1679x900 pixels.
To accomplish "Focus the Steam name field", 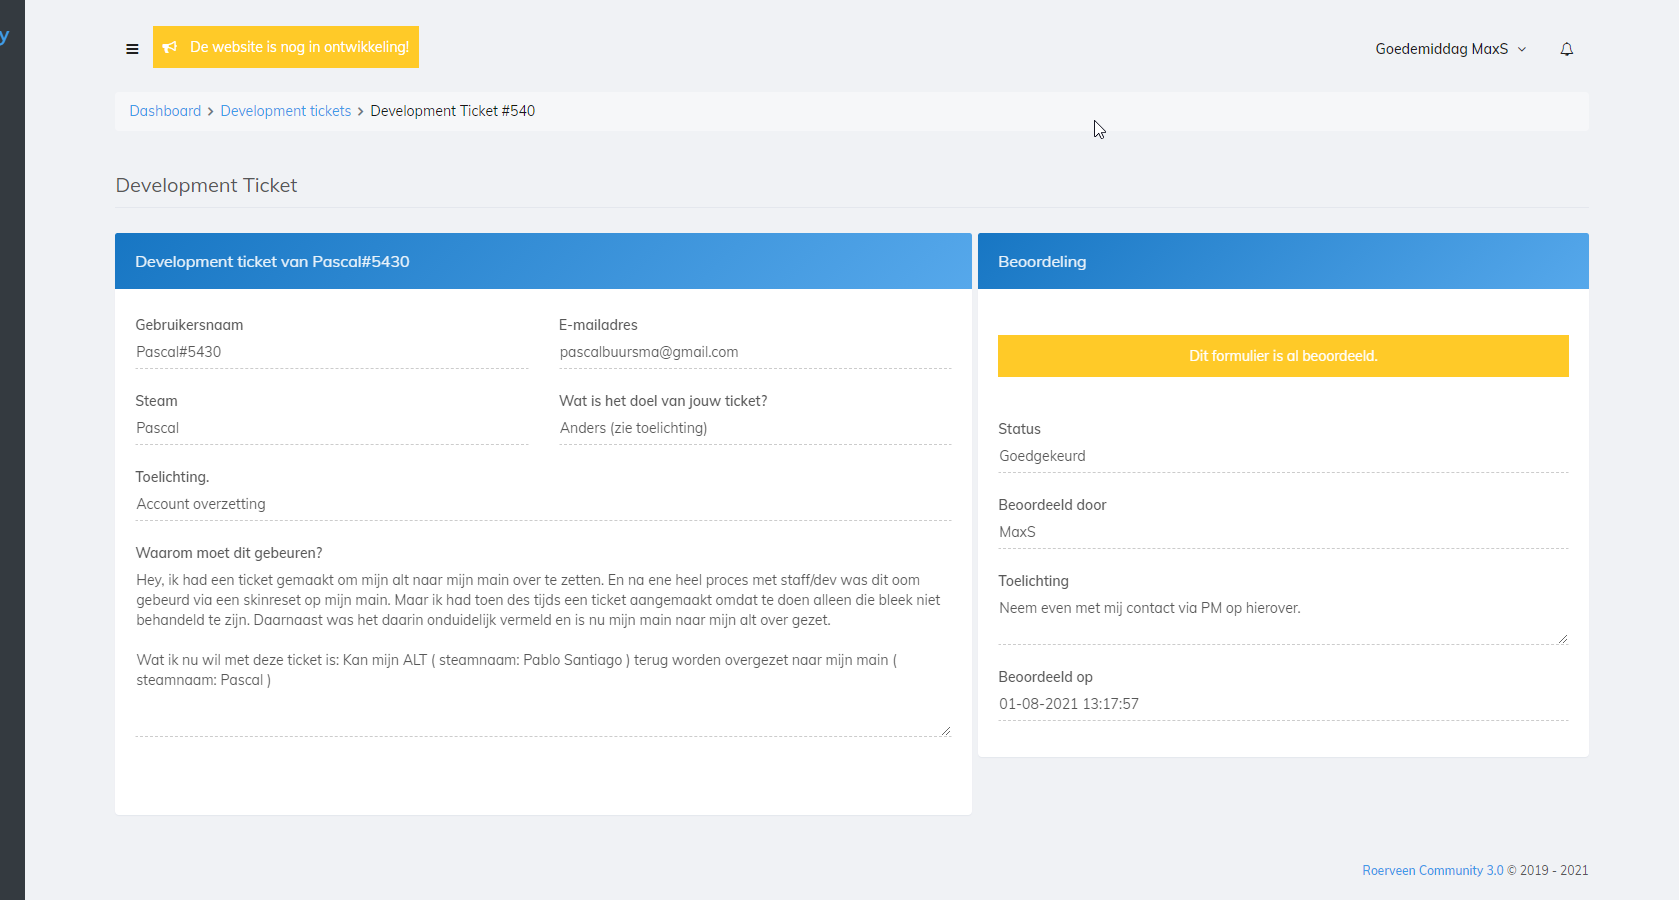I will point(331,428).
